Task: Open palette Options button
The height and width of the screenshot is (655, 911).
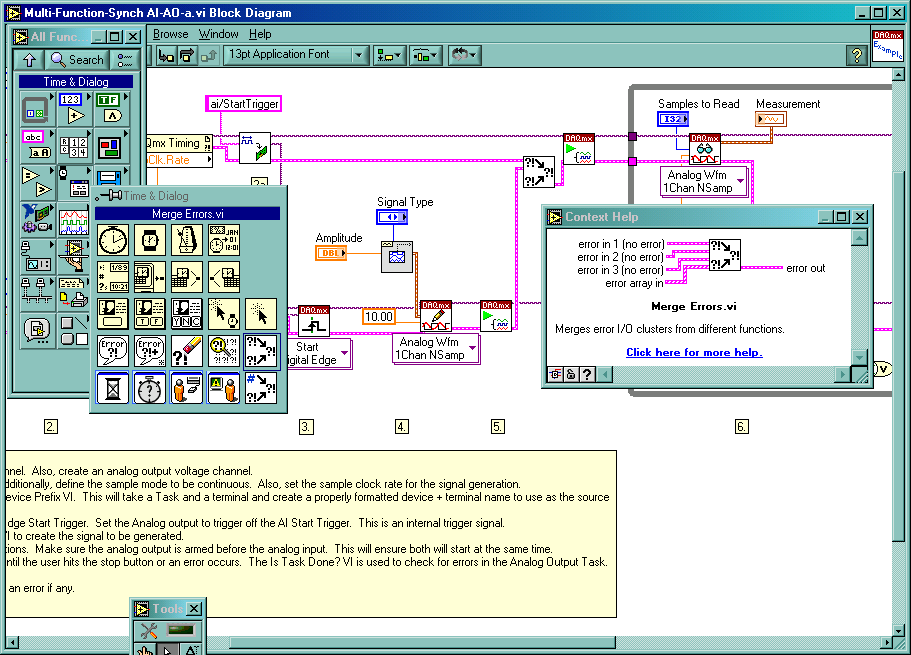Action: click(125, 59)
